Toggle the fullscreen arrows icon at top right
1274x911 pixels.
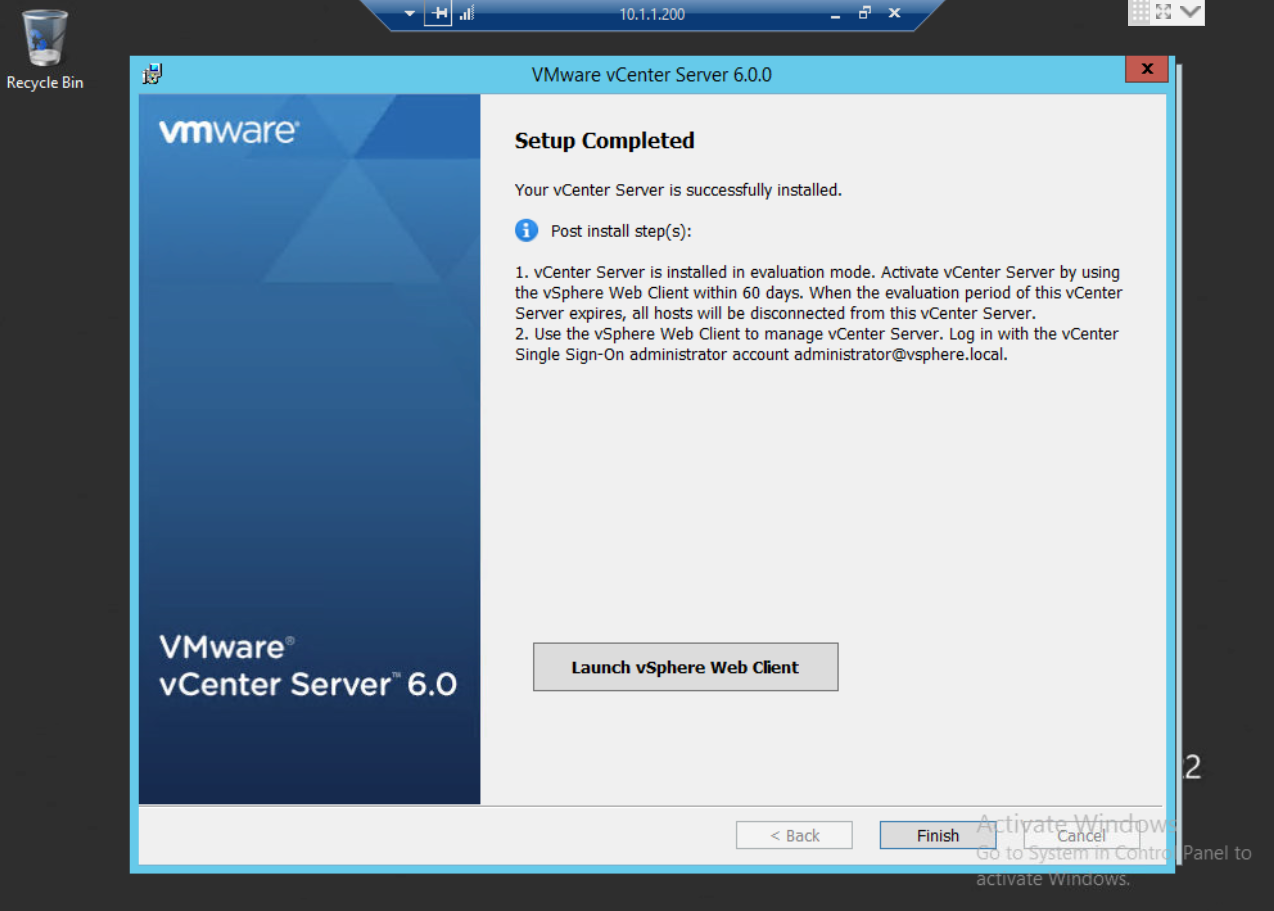(1163, 12)
